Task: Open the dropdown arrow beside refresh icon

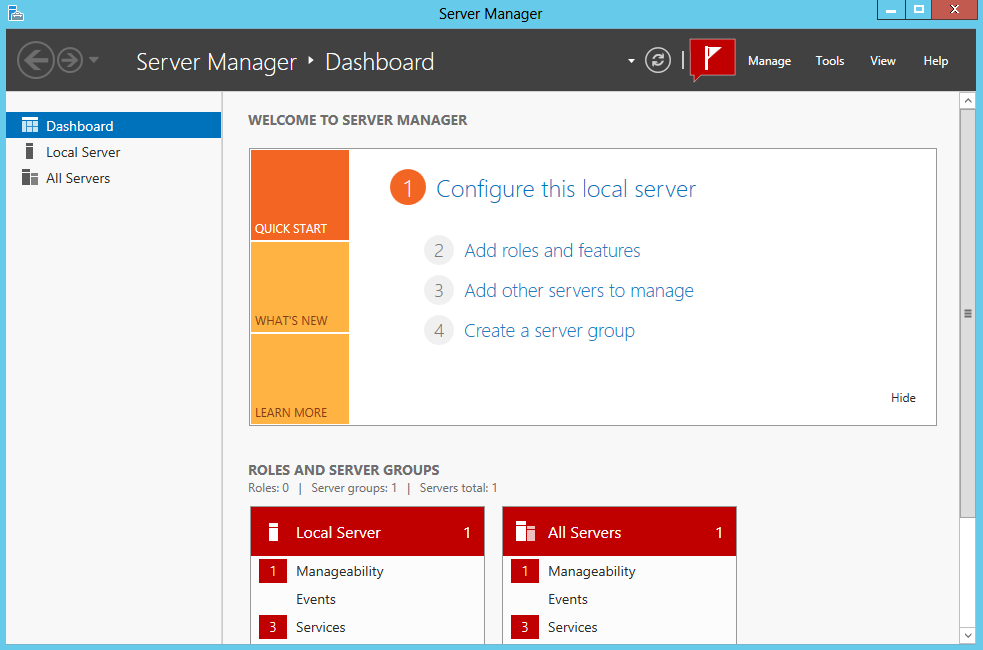Action: point(631,61)
